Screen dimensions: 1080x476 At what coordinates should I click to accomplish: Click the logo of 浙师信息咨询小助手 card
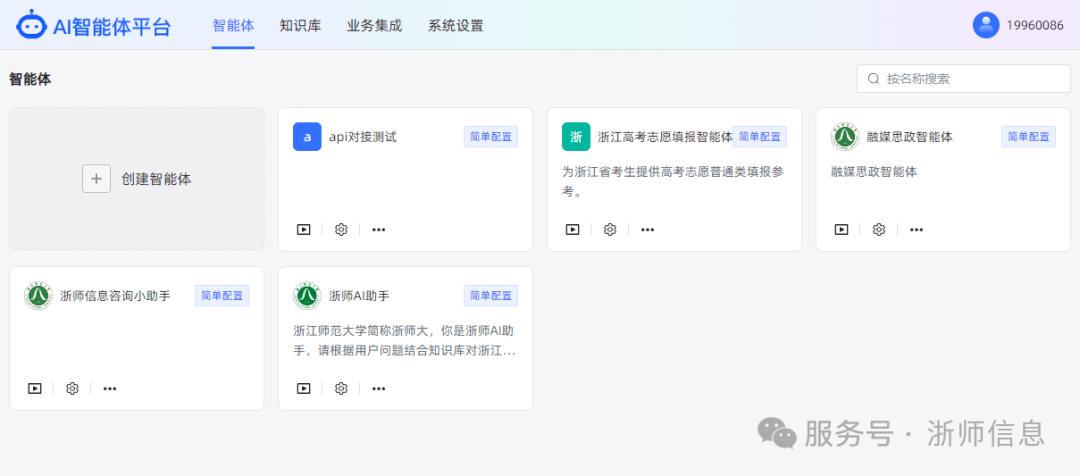[39, 296]
